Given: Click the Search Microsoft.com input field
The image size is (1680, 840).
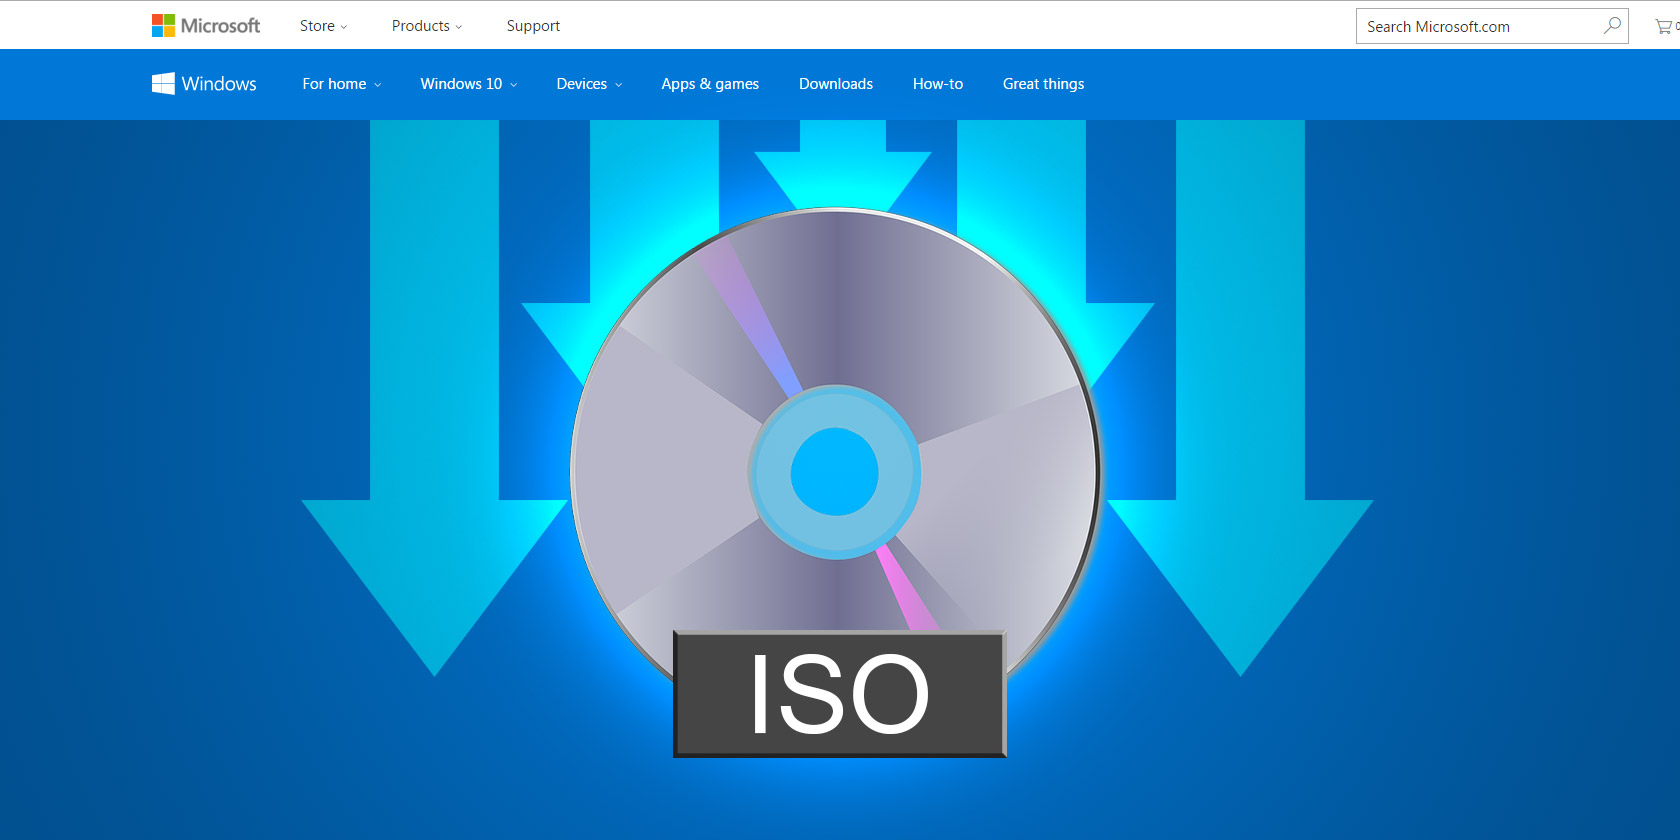Looking at the screenshot, I should 1475,26.
